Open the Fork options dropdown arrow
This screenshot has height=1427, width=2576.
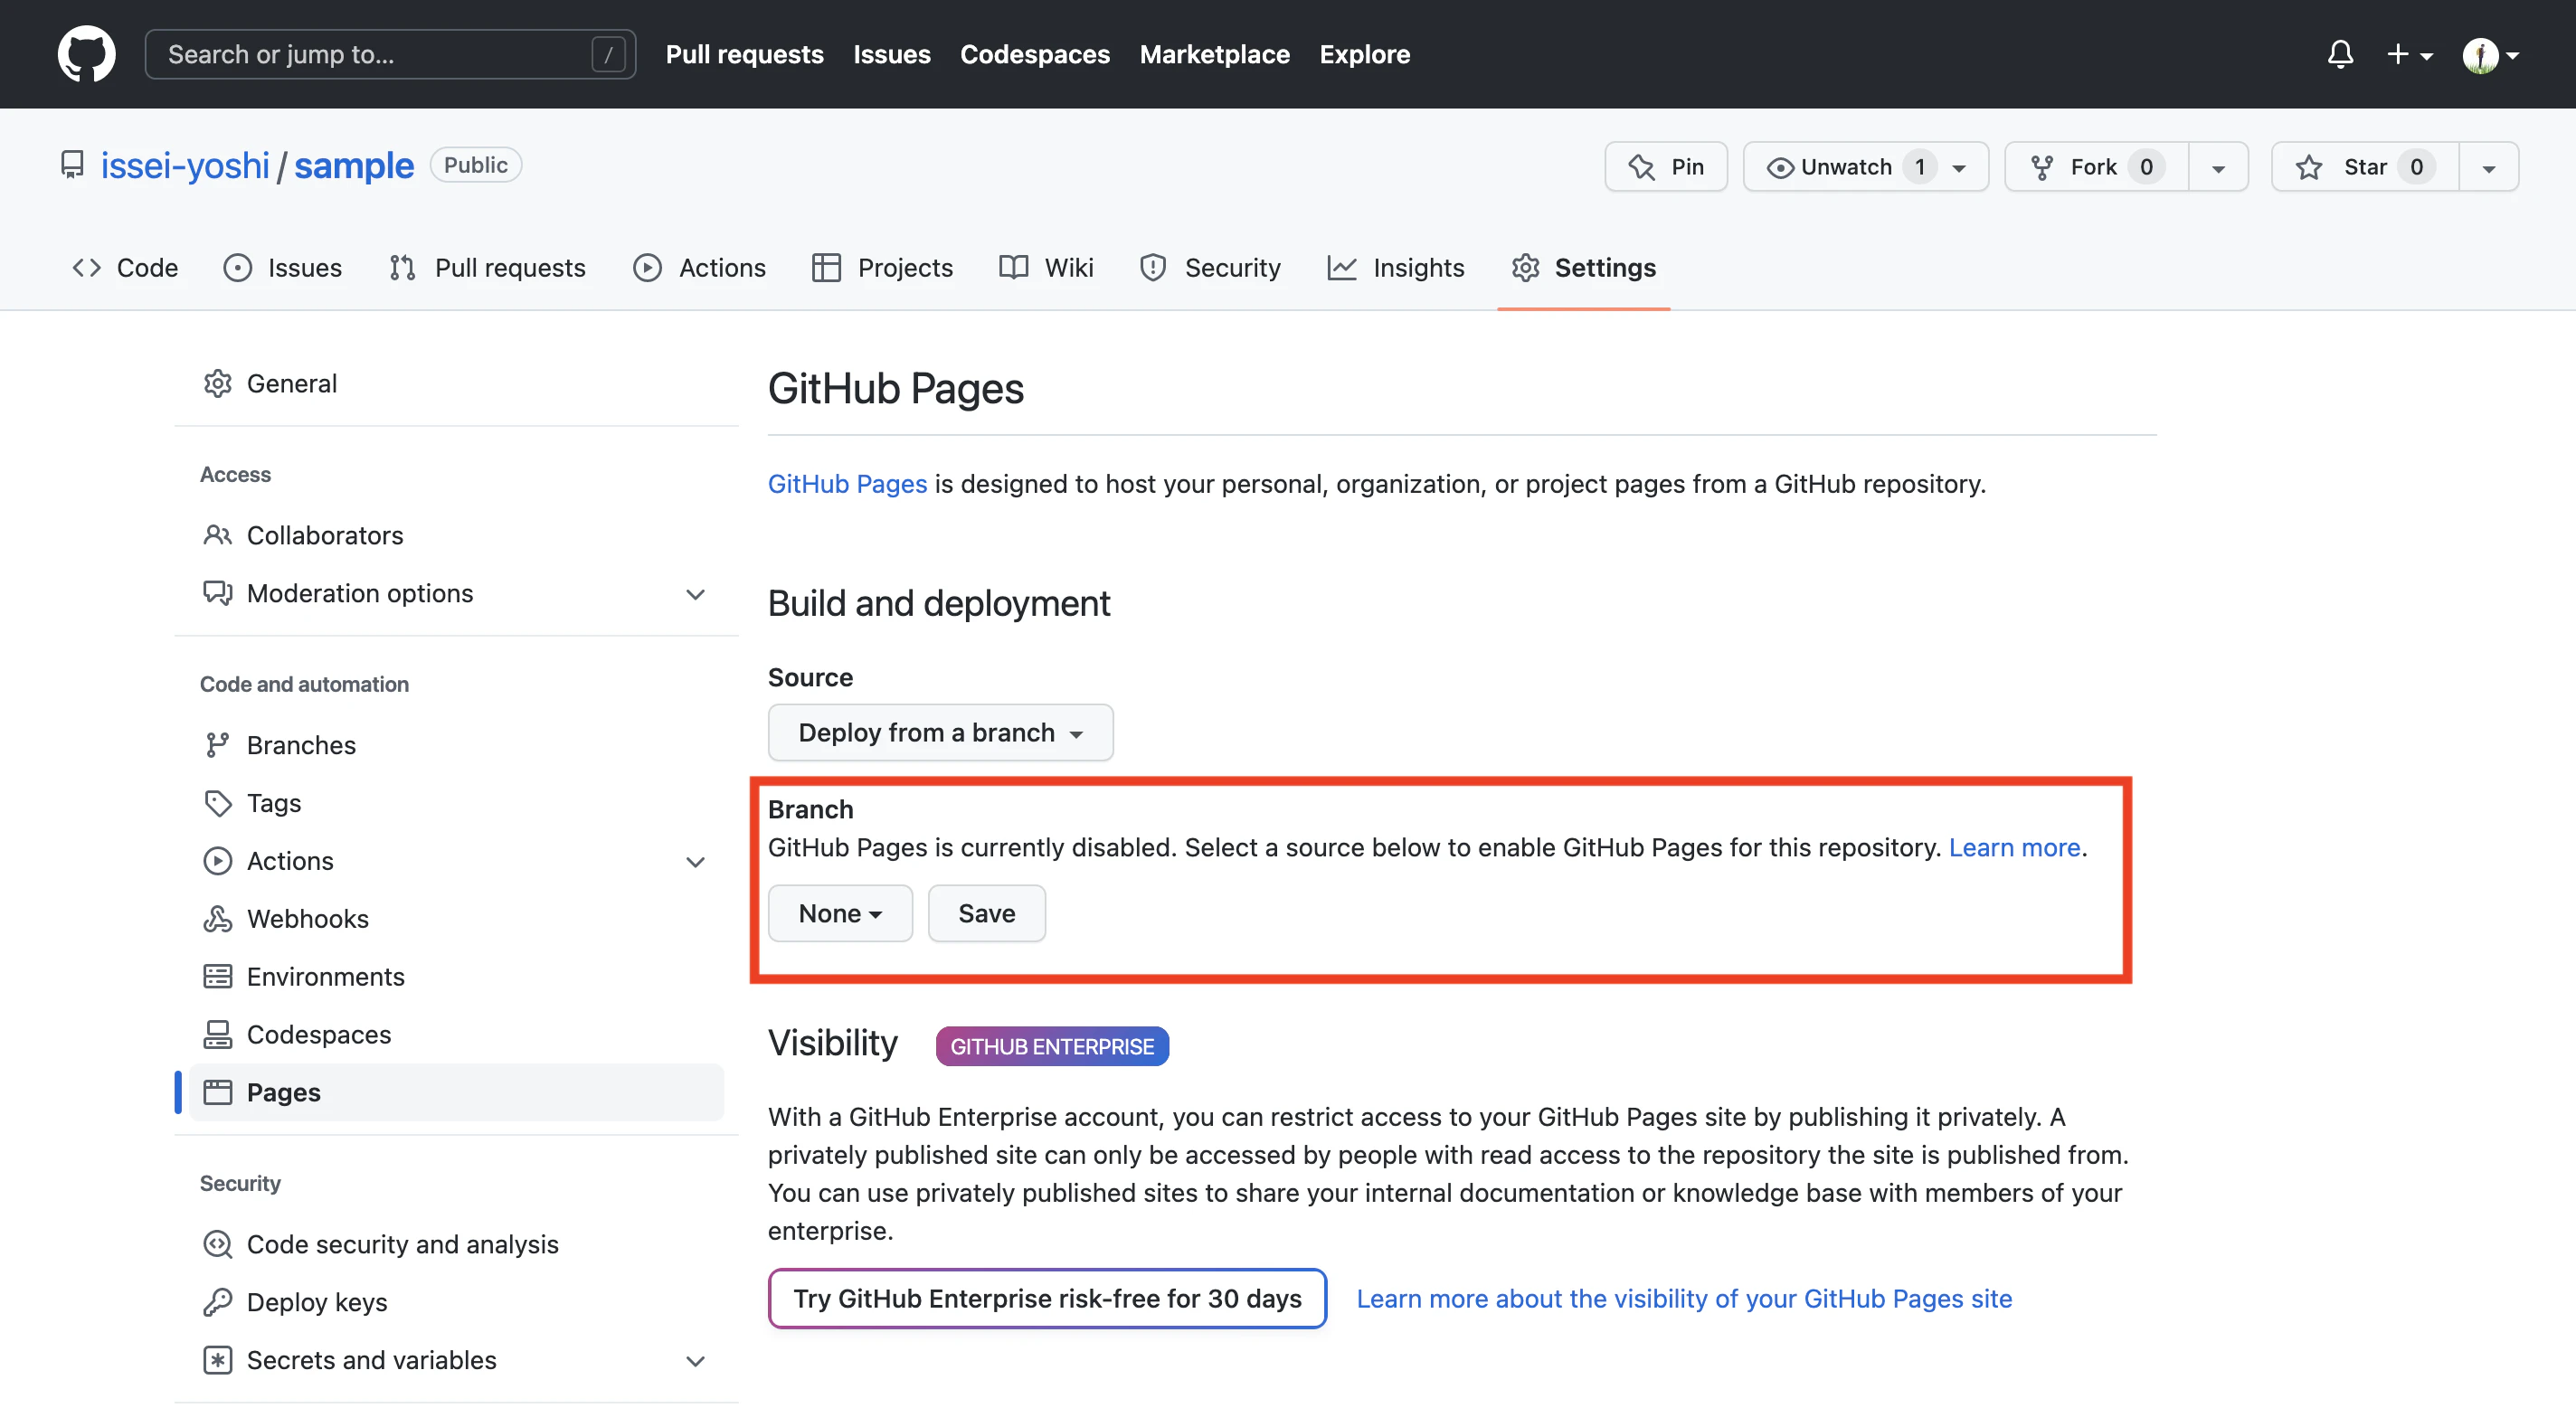2218,167
